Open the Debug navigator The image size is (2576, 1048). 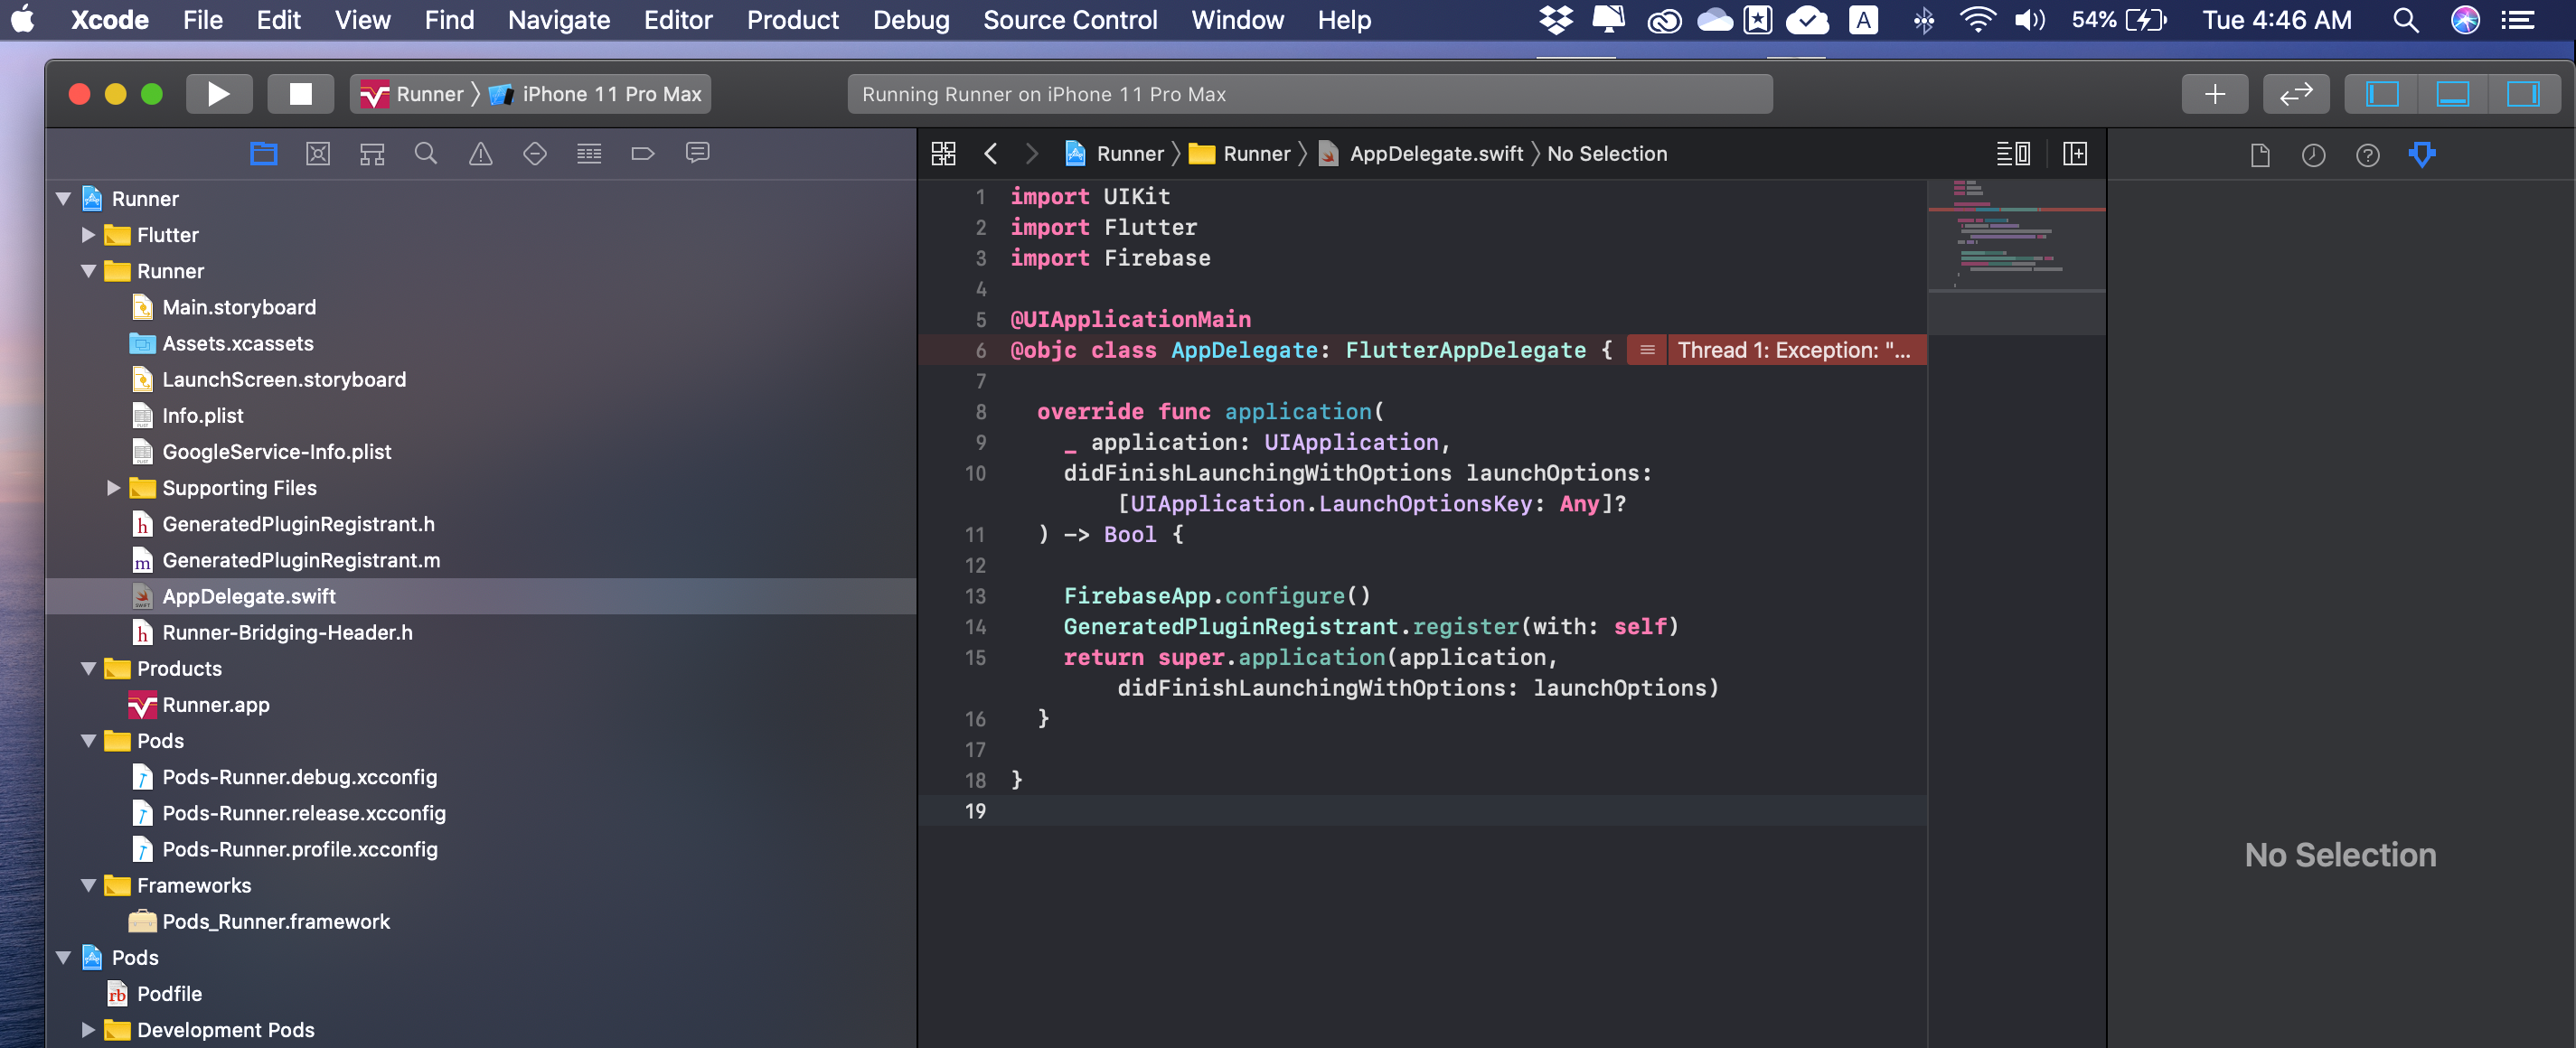coord(589,153)
